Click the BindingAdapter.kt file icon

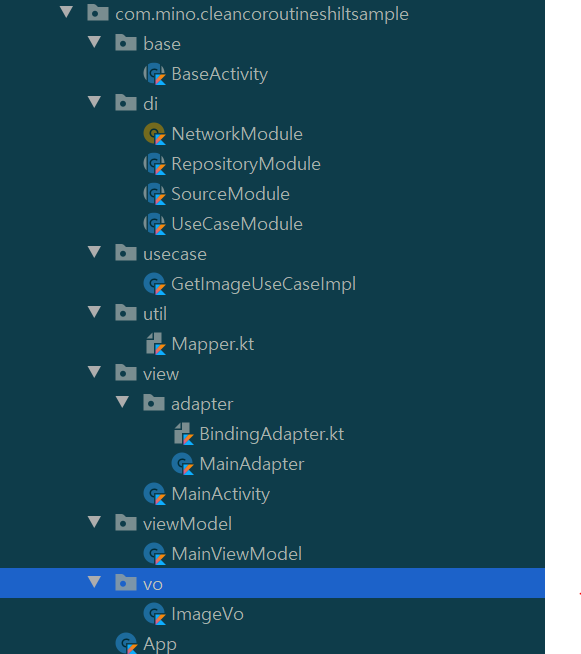(x=183, y=434)
